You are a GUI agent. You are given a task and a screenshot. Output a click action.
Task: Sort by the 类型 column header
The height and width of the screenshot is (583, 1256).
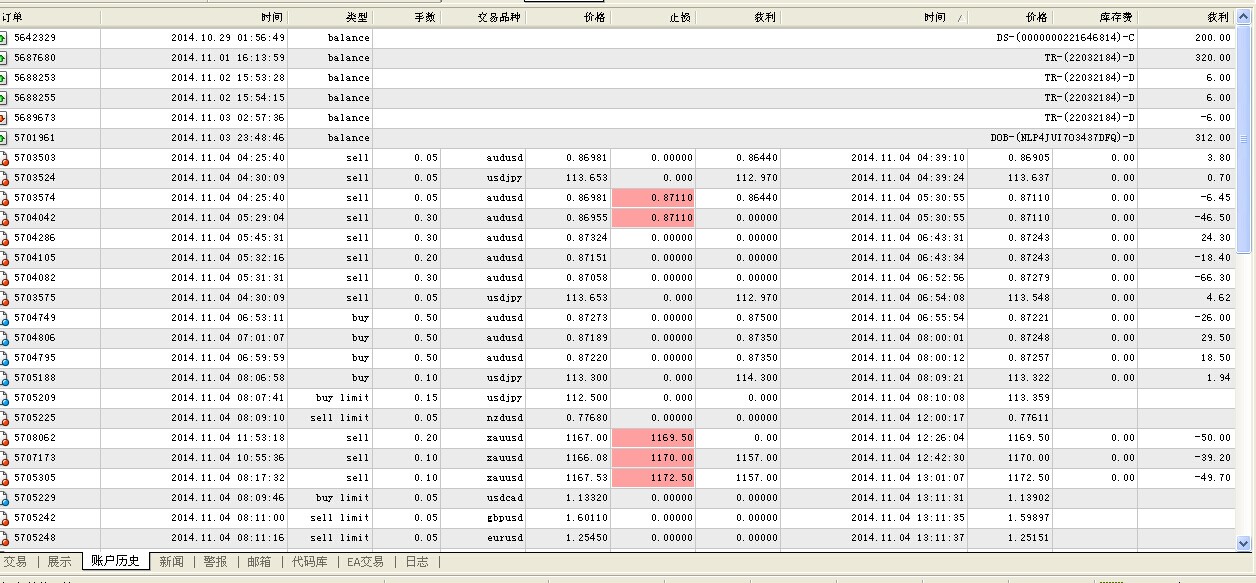point(330,17)
